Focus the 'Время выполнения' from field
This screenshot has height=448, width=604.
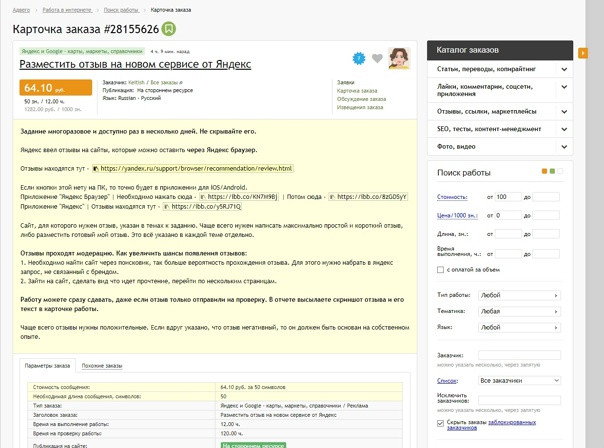[508, 254]
